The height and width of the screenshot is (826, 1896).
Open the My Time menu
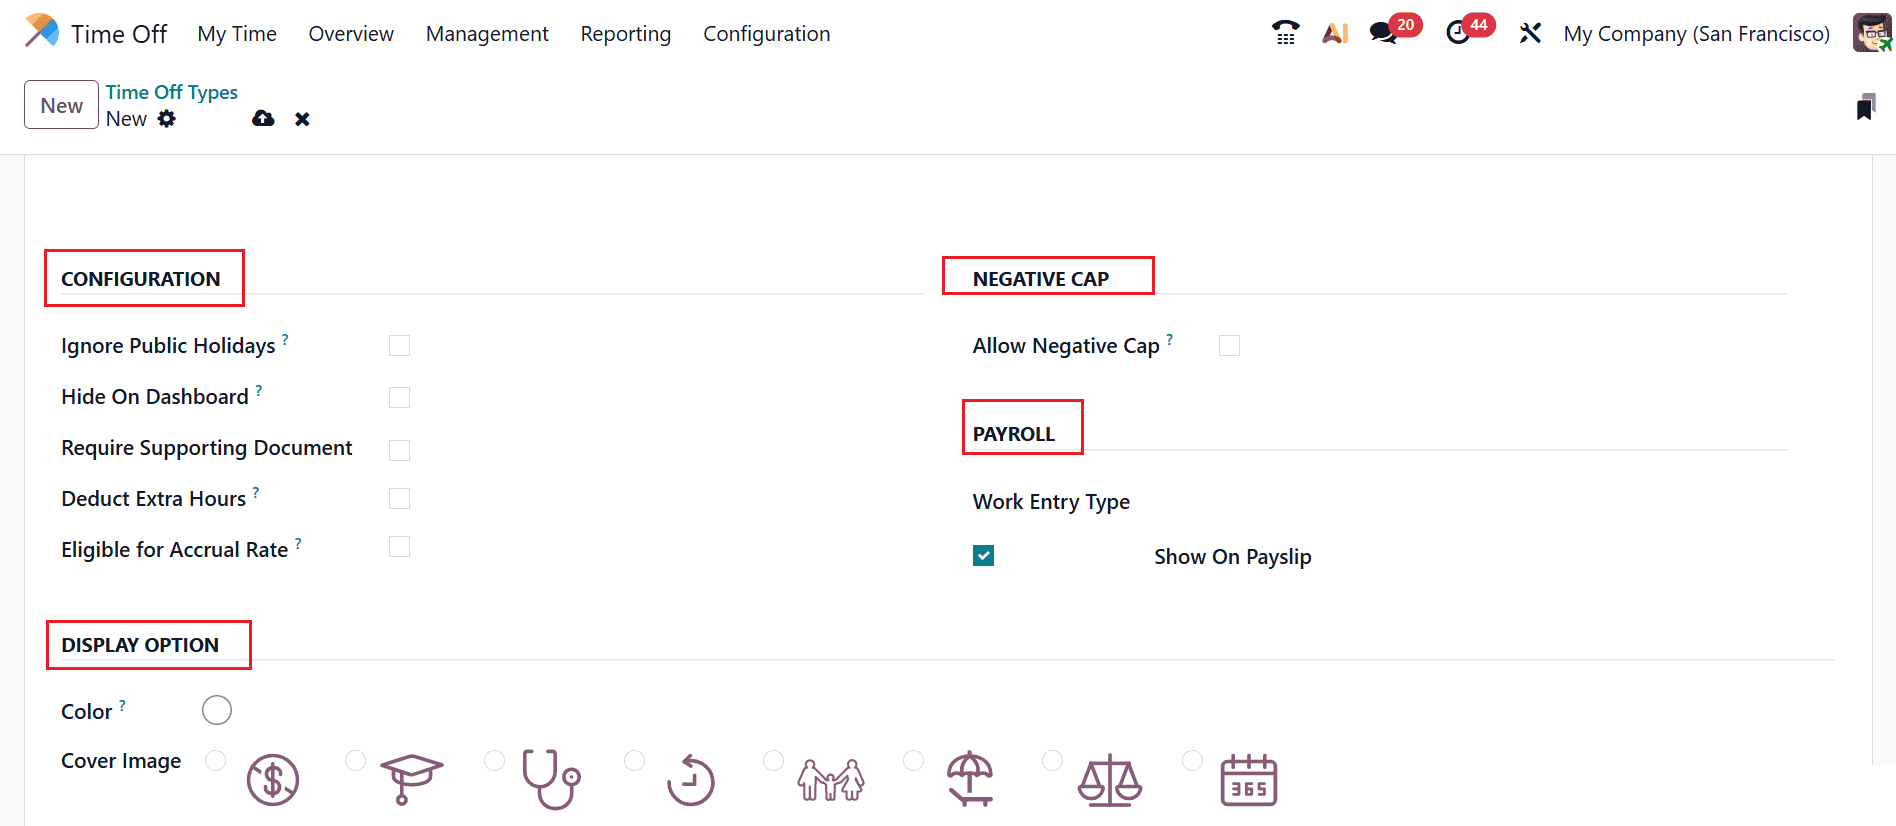pyautogui.click(x=237, y=34)
